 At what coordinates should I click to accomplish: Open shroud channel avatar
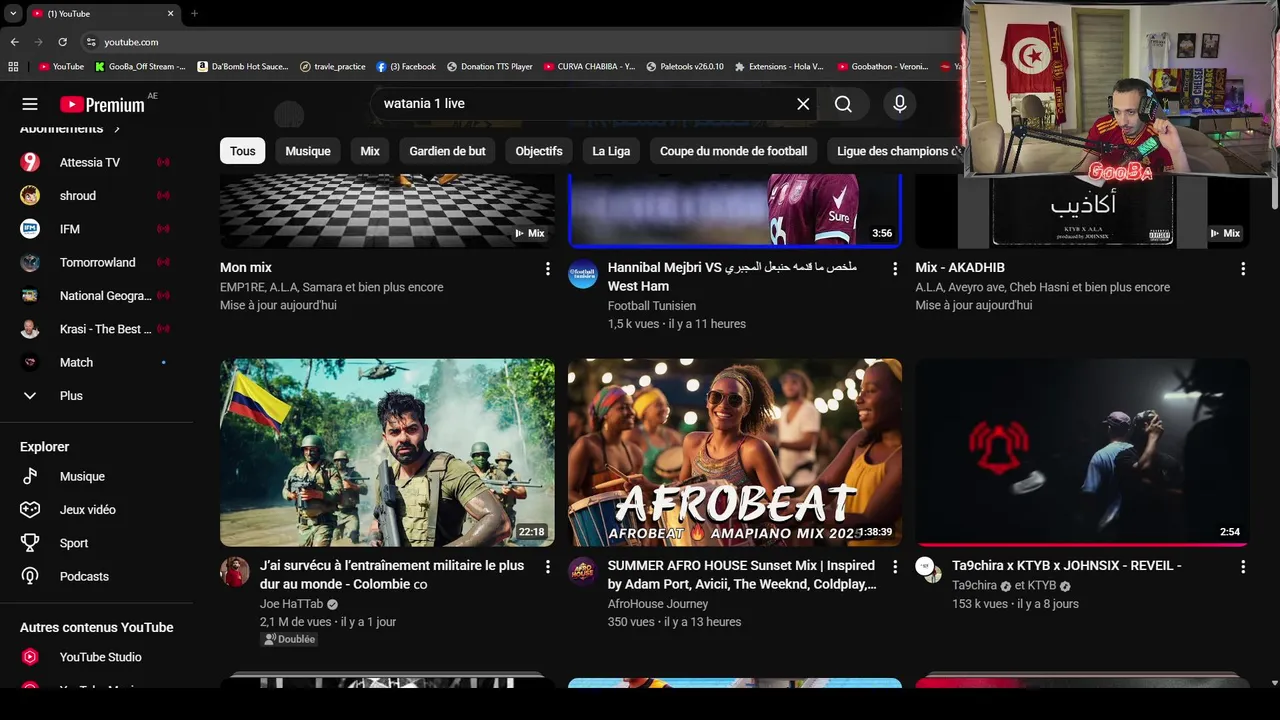(x=30, y=196)
